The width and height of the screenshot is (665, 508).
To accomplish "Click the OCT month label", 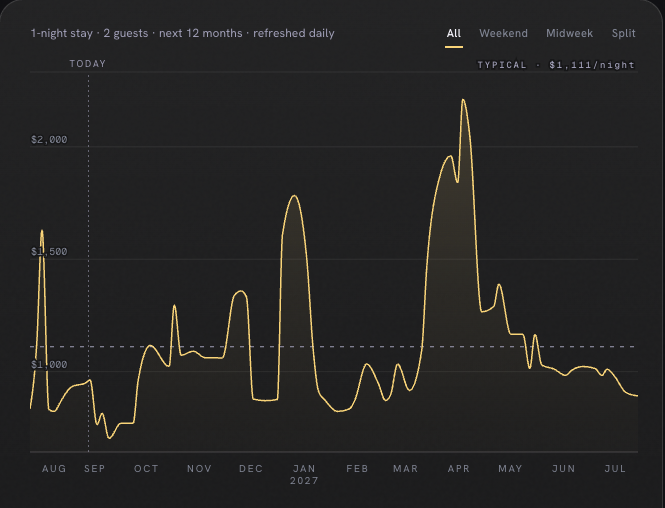I will [x=146, y=469].
